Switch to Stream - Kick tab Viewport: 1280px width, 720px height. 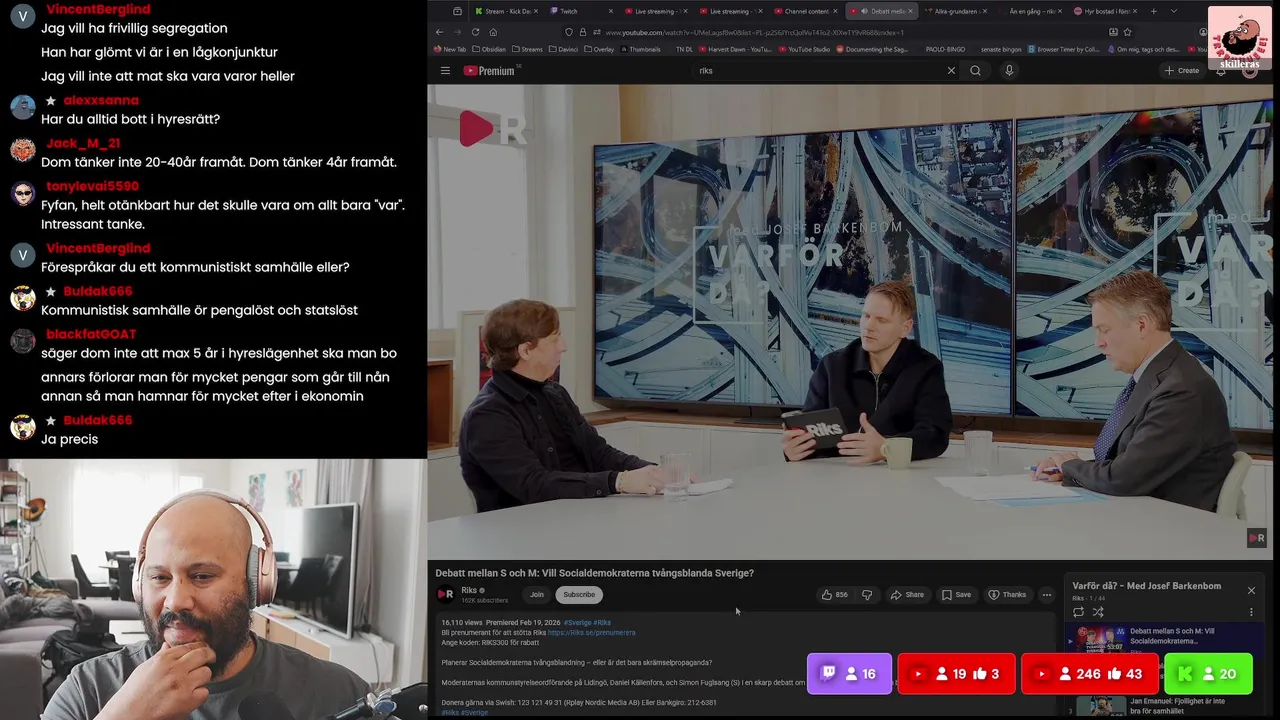505,11
